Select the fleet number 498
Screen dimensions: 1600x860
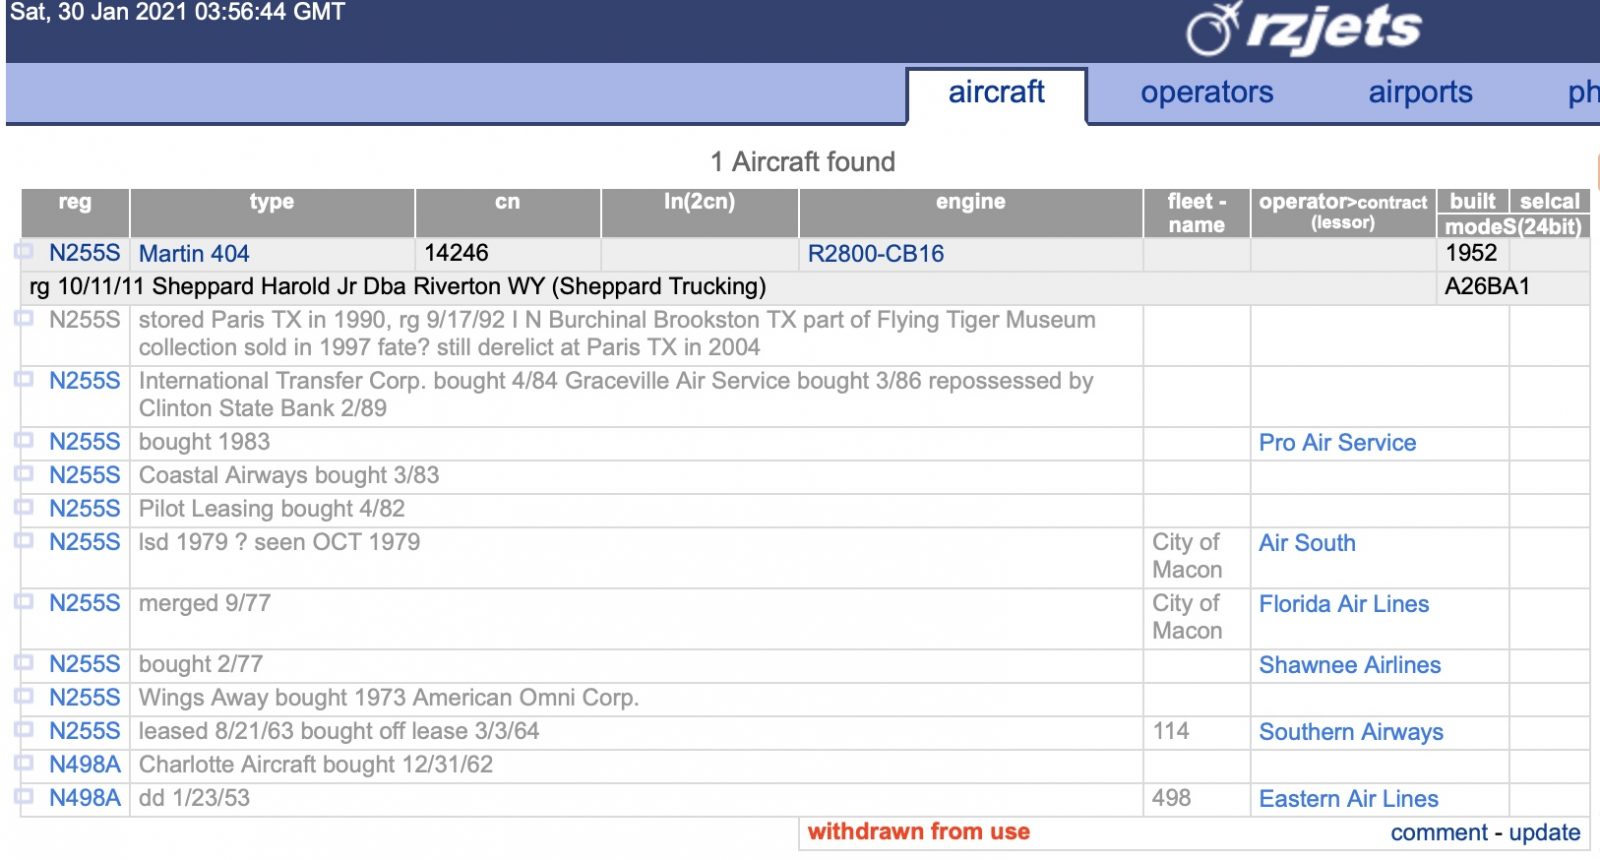[1171, 798]
